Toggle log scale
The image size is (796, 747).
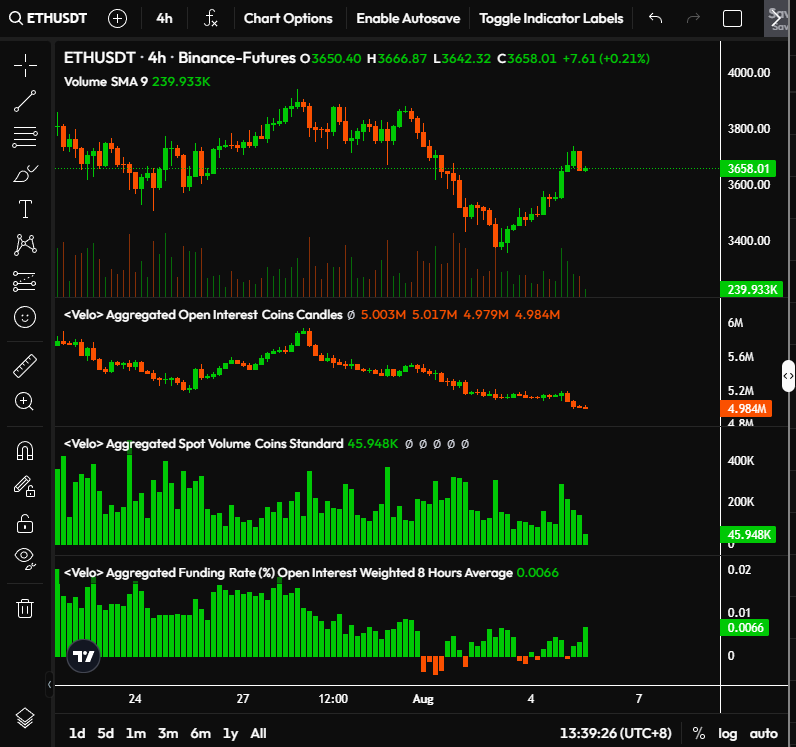pyautogui.click(x=727, y=733)
